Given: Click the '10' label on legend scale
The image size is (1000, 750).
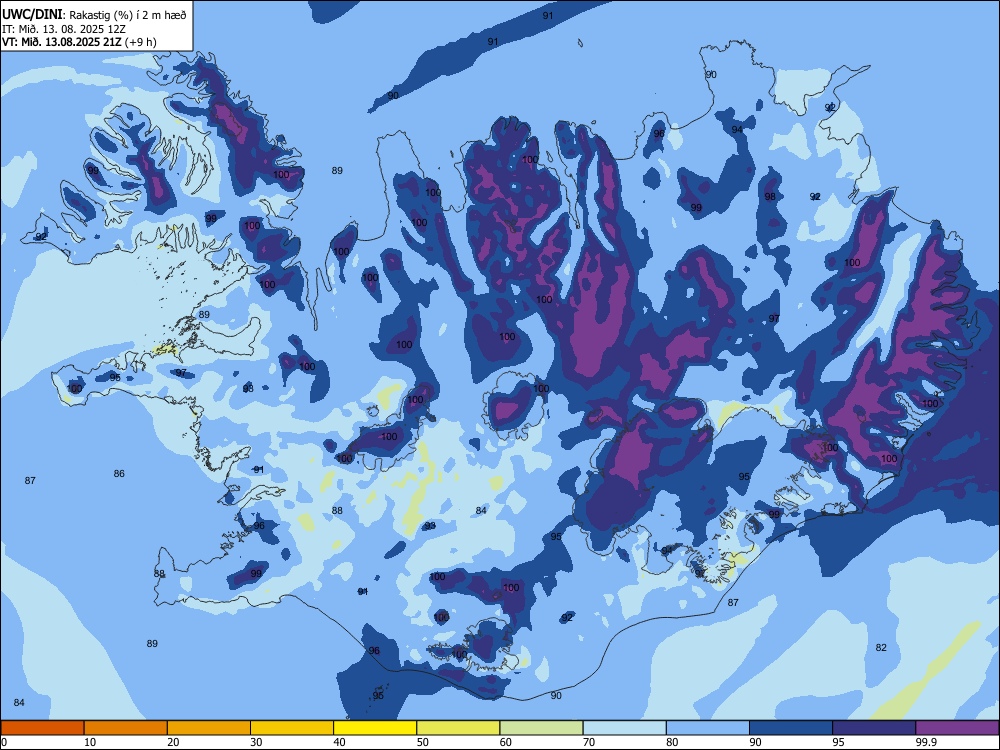Looking at the screenshot, I should pyautogui.click(x=90, y=742).
